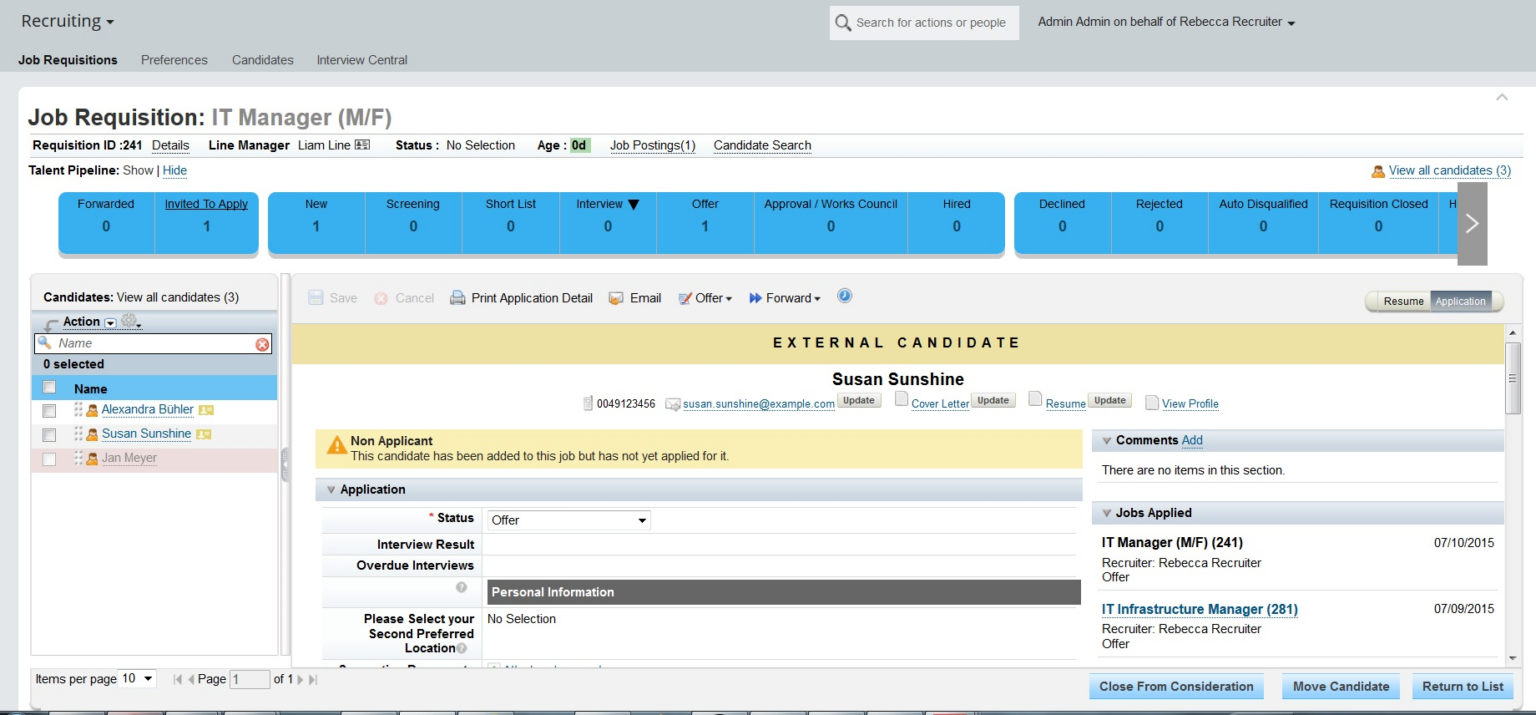Click the Move Candidate button
The width and height of the screenshot is (1536, 715).
[x=1340, y=686]
